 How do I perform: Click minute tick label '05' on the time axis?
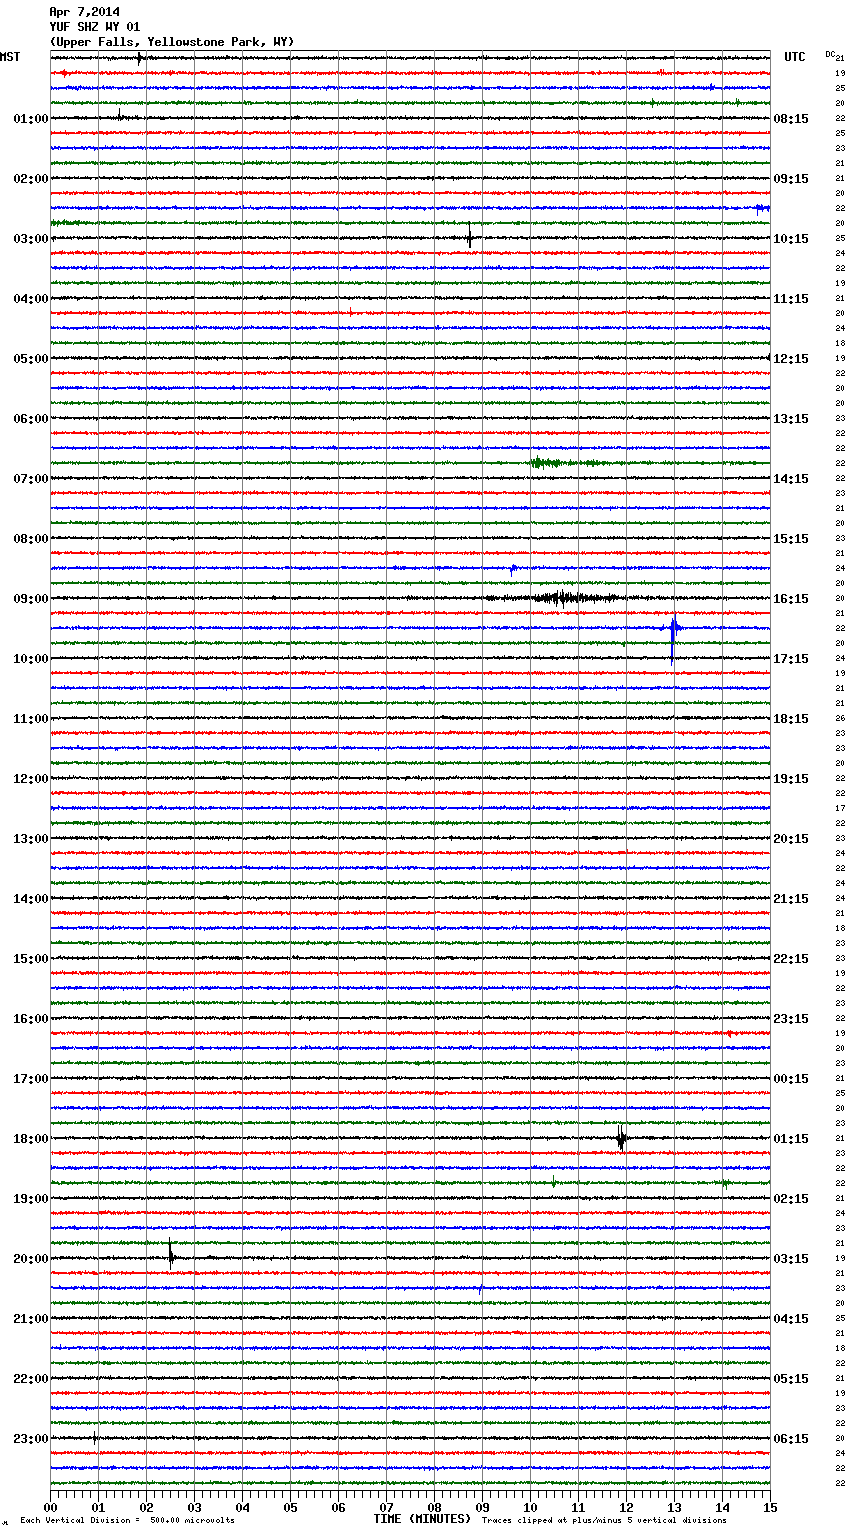click(x=290, y=1507)
